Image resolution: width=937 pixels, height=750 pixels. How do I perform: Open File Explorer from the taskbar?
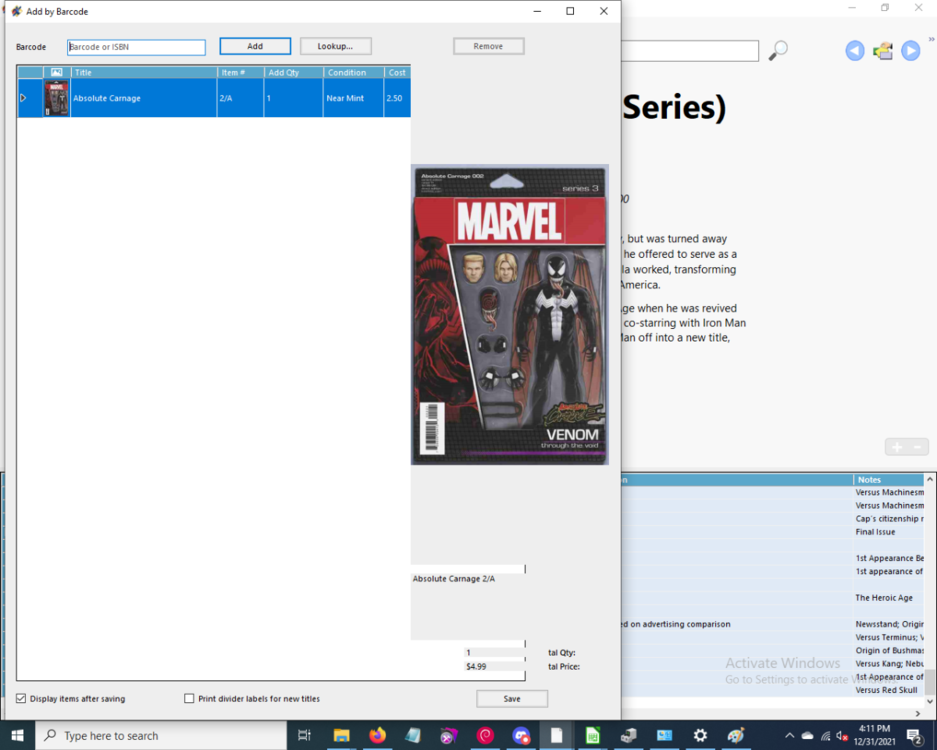[x=341, y=736]
